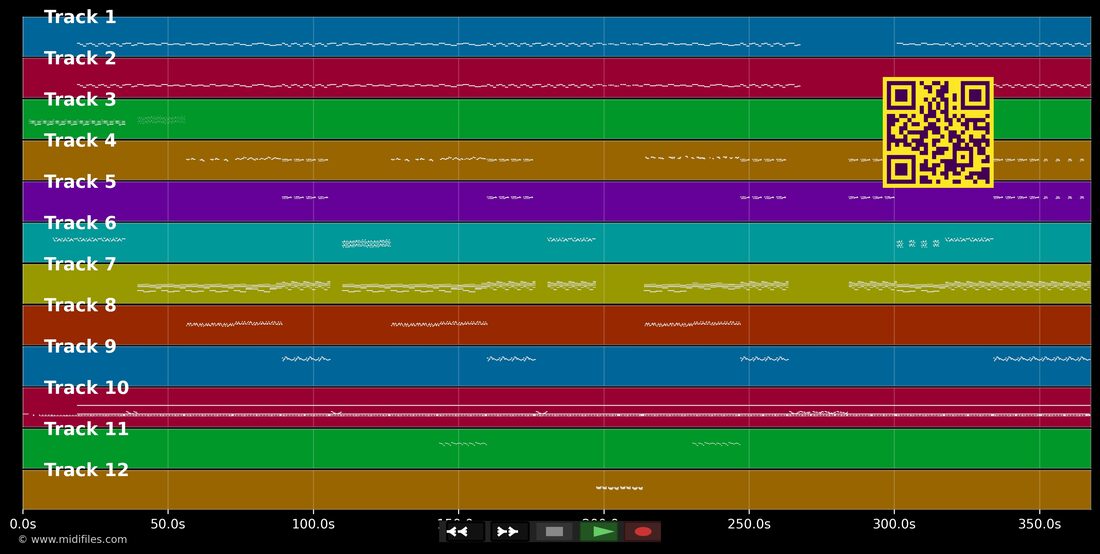Click the 250.0s timeline marker
The height and width of the screenshot is (554, 1100).
click(x=749, y=524)
